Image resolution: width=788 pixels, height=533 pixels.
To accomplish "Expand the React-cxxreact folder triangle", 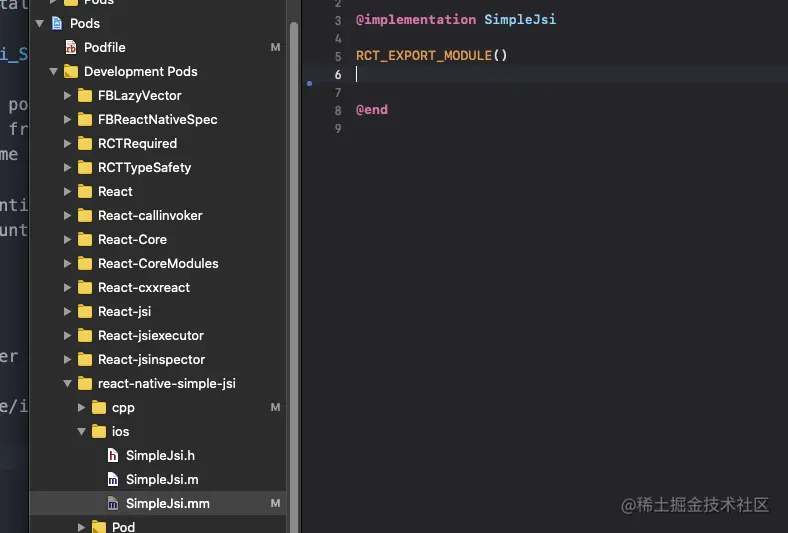I will (x=67, y=287).
